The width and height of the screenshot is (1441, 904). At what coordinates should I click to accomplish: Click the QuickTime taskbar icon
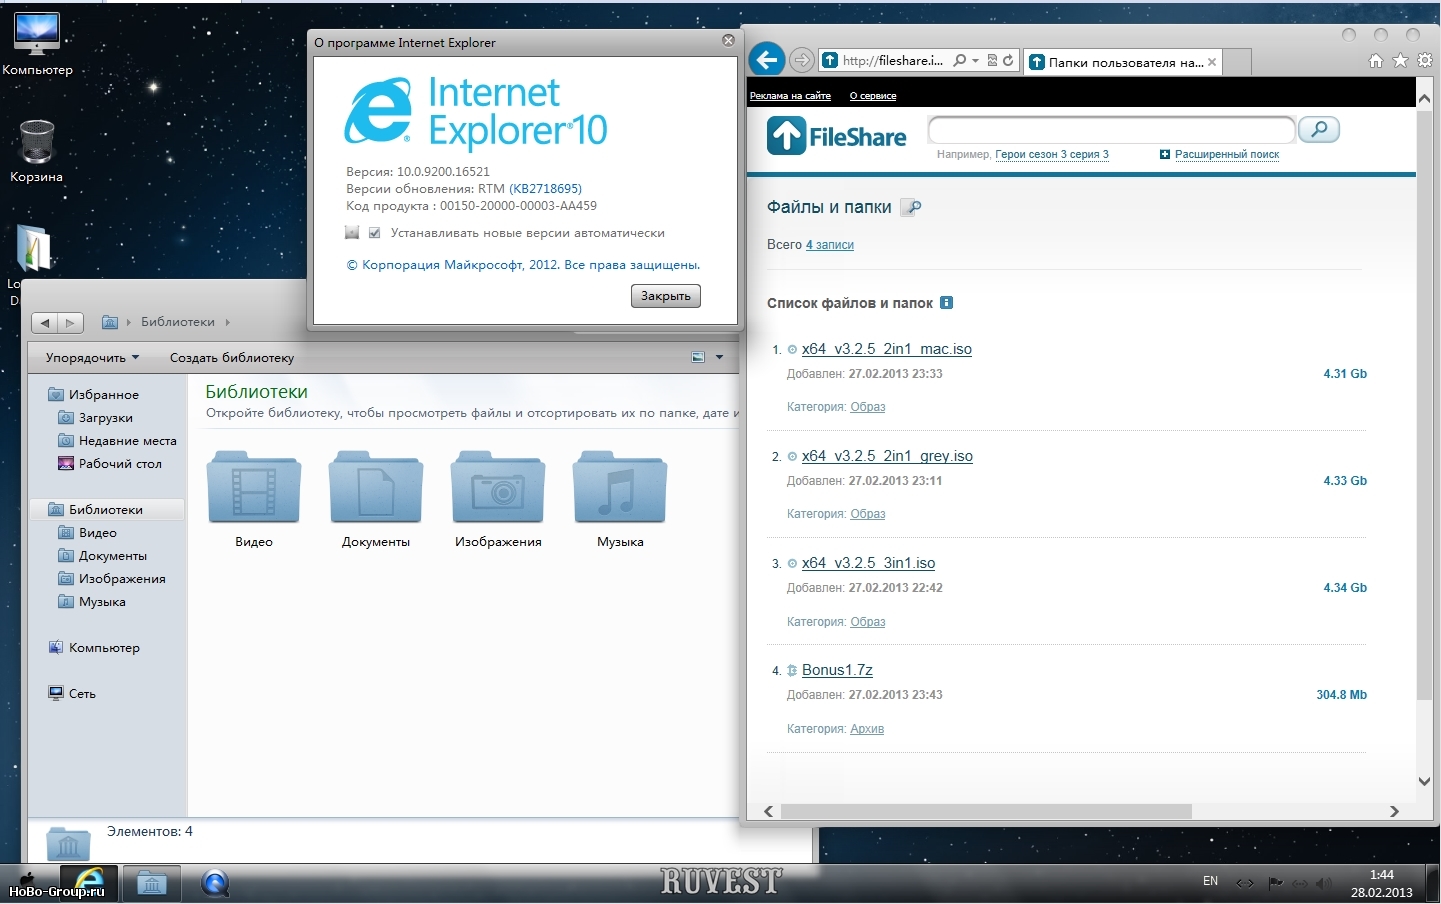coord(215,884)
